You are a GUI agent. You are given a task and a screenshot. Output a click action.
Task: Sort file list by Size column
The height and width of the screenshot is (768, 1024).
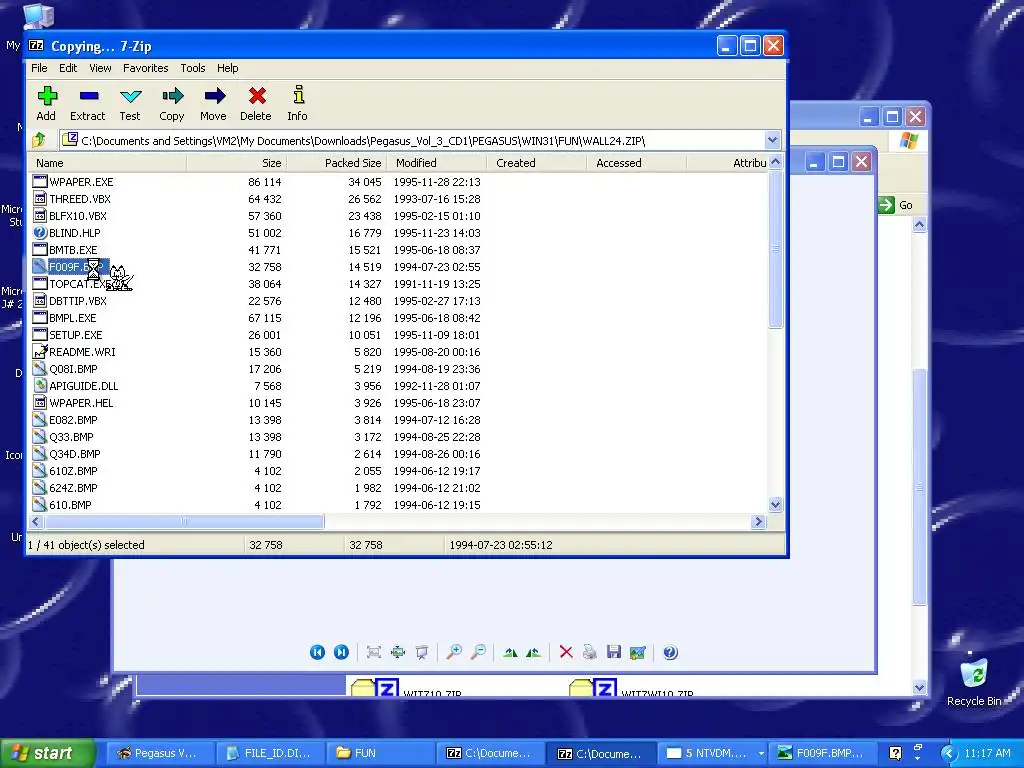pyautogui.click(x=236, y=163)
